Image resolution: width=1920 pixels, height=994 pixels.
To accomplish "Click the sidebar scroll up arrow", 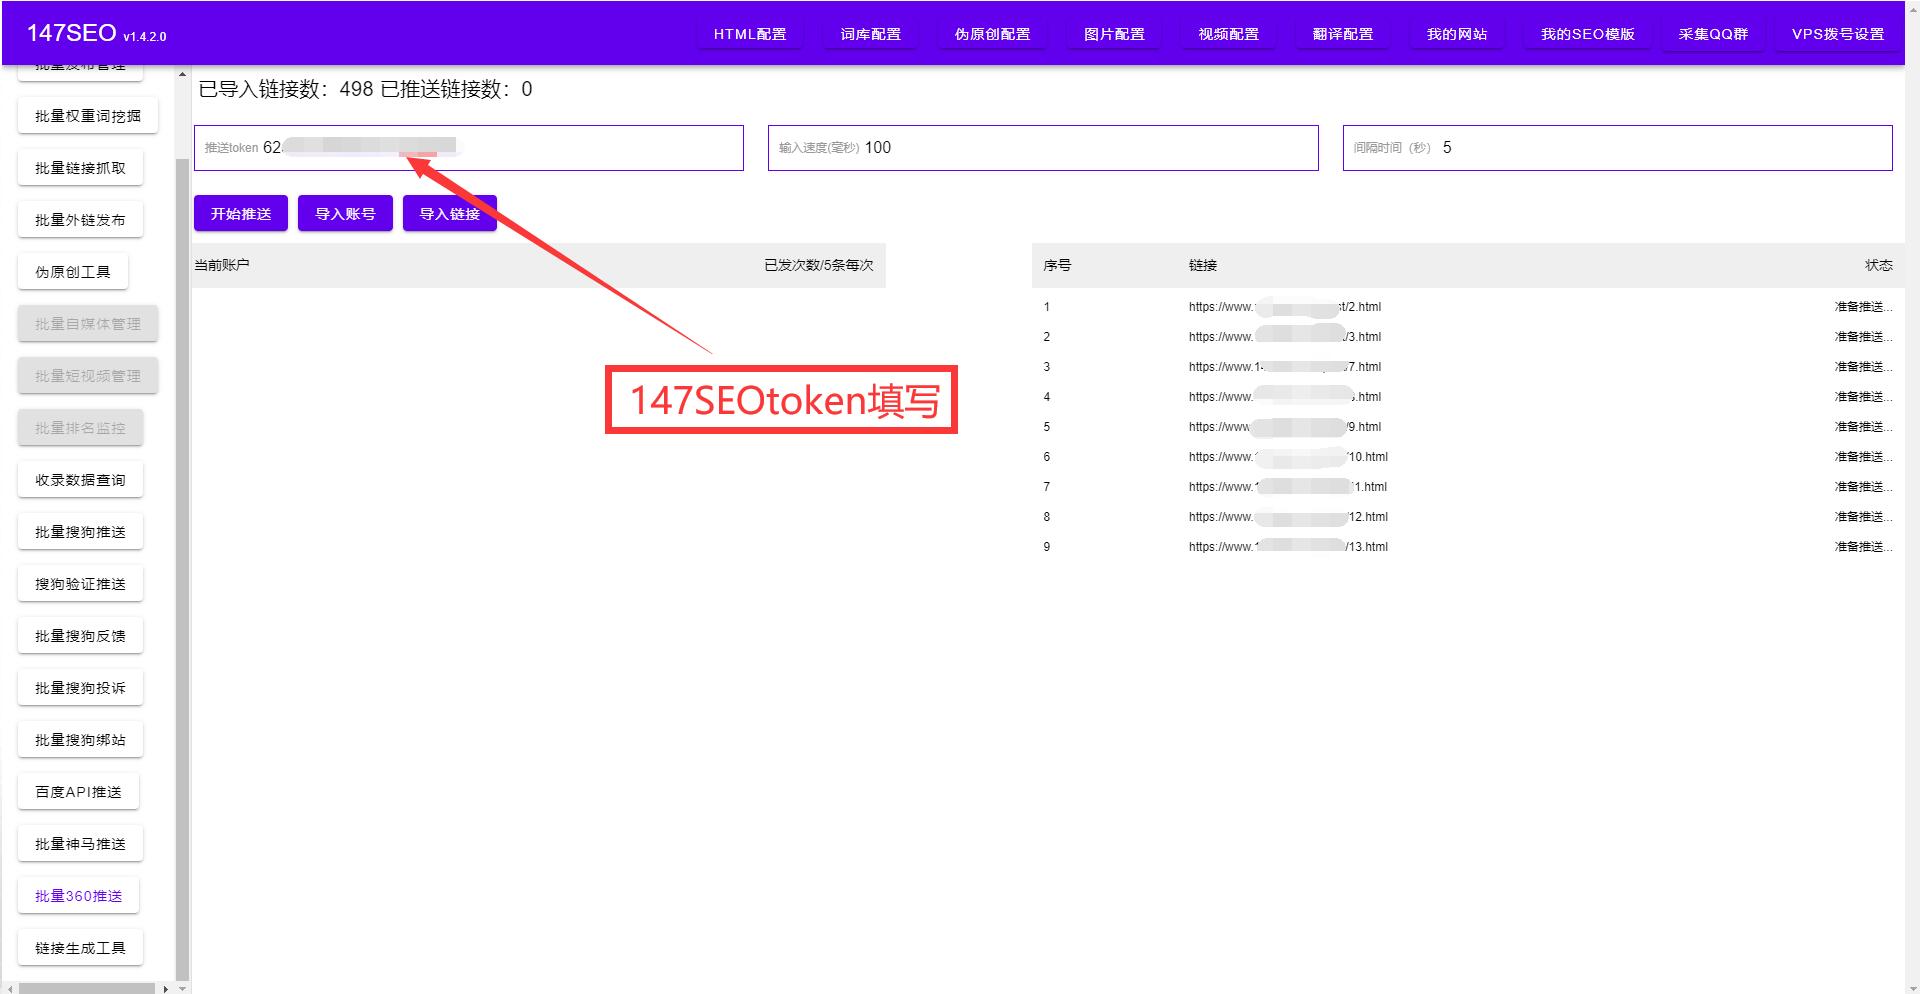I will click(x=182, y=74).
